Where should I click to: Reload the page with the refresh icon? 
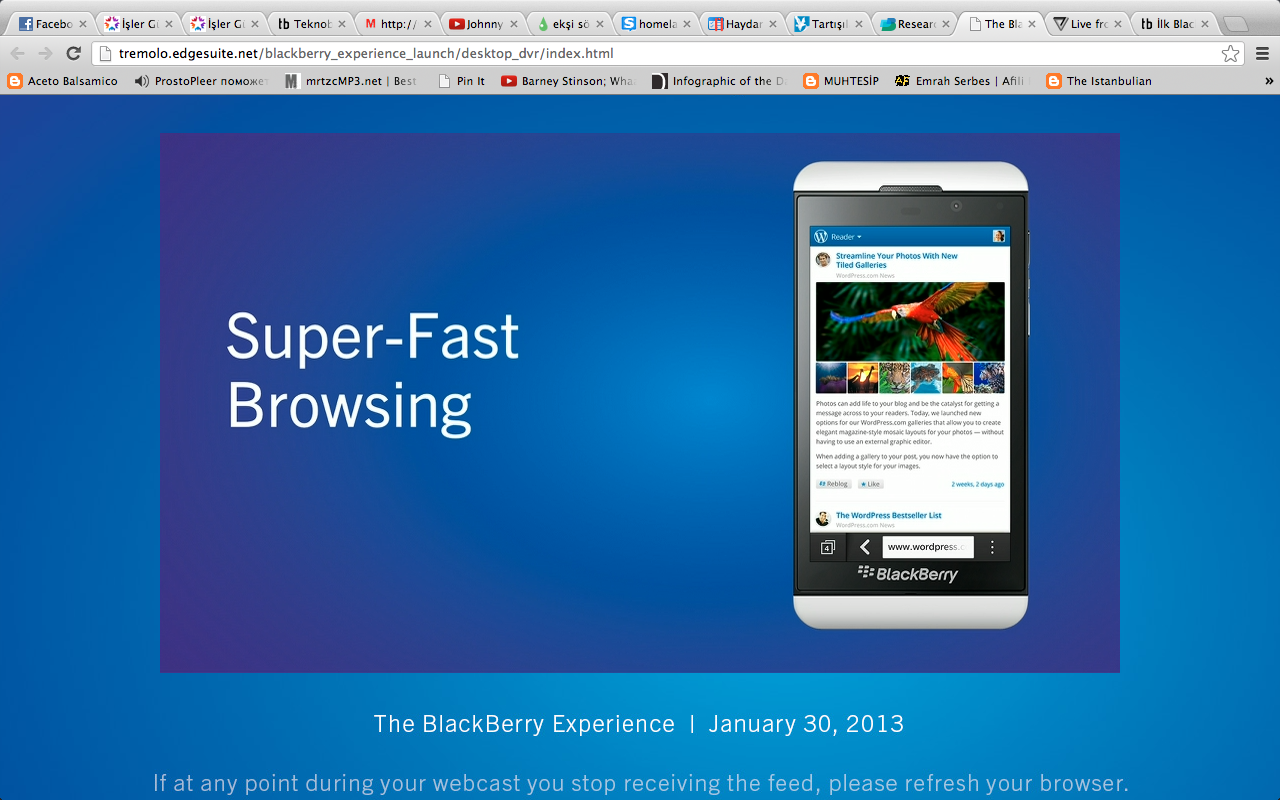pyautogui.click(x=74, y=54)
